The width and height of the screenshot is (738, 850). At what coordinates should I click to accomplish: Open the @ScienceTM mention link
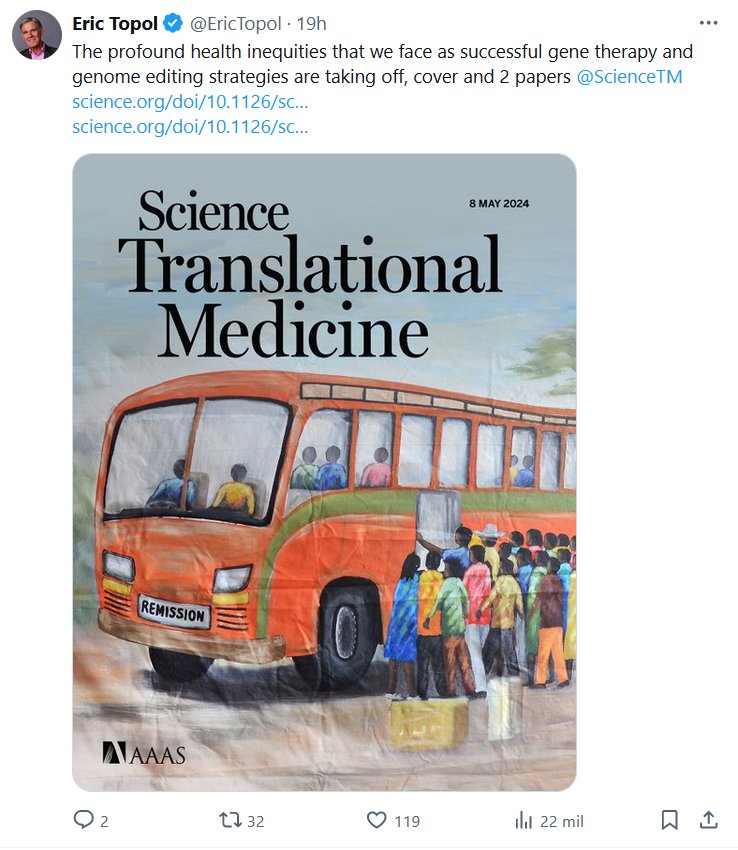(630, 76)
